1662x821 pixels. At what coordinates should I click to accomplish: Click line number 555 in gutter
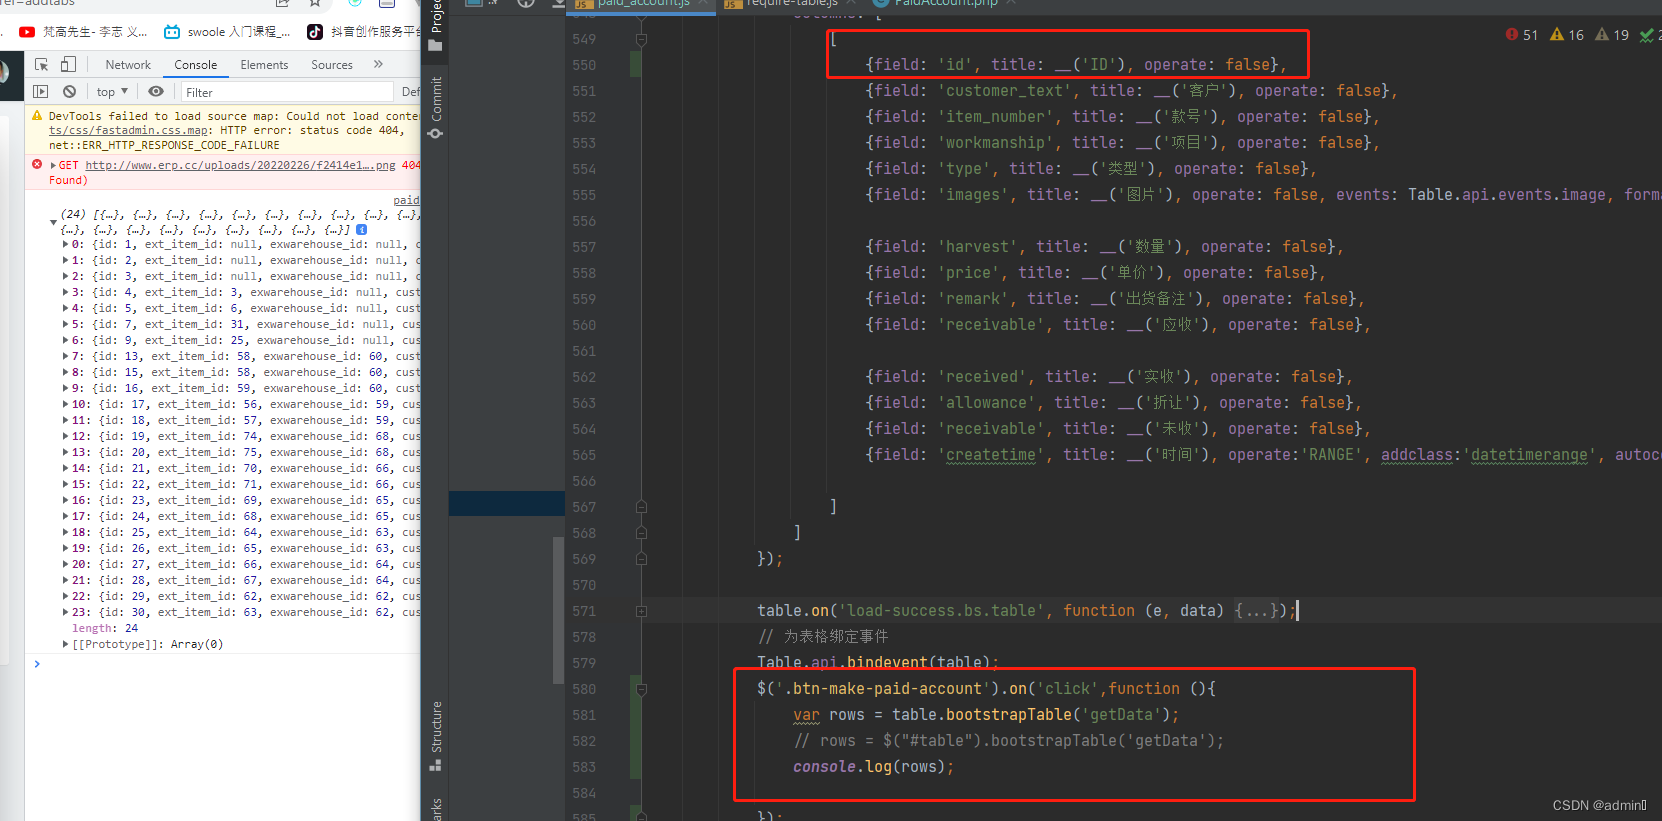584,195
